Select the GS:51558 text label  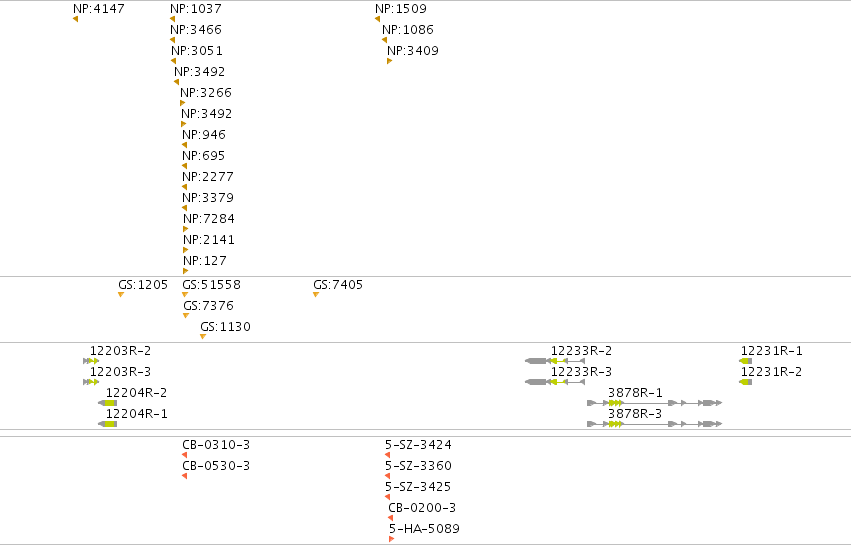coord(212,285)
